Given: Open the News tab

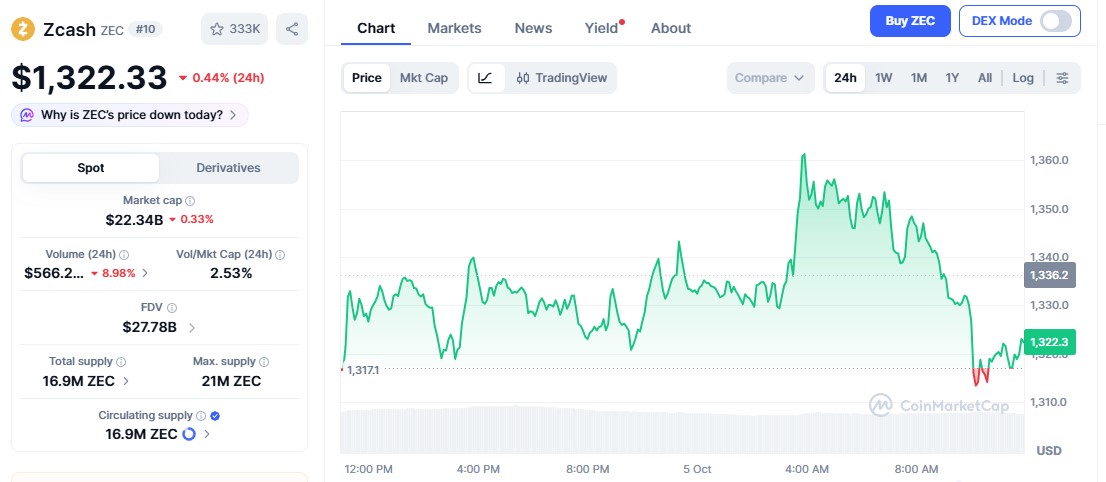Looking at the screenshot, I should [533, 28].
